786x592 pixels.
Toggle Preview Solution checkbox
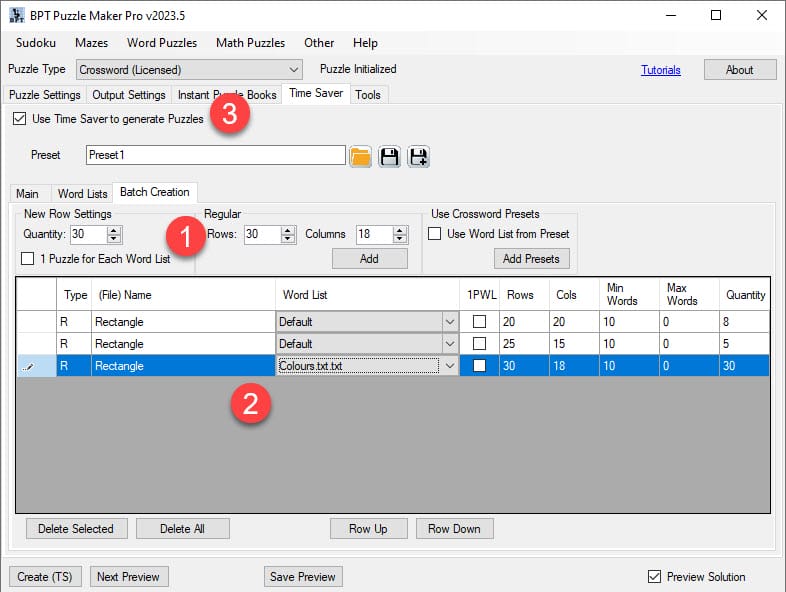(655, 576)
